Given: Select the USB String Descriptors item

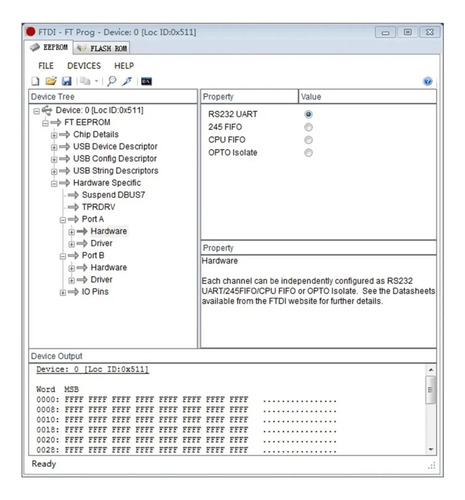Looking at the screenshot, I should tap(115, 171).
